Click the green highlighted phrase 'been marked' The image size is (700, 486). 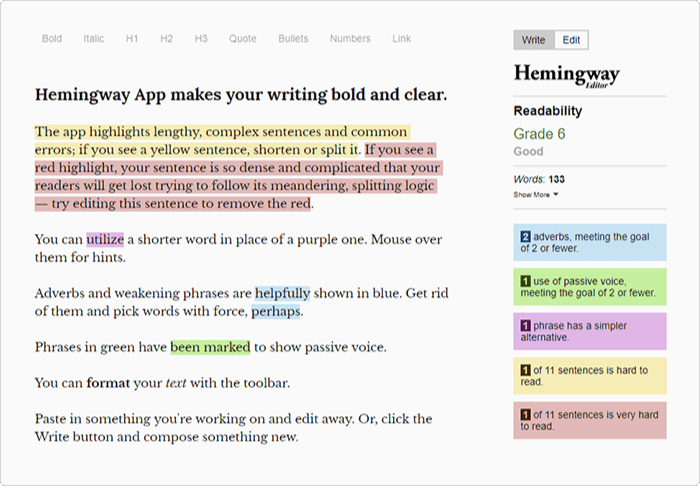(x=210, y=347)
